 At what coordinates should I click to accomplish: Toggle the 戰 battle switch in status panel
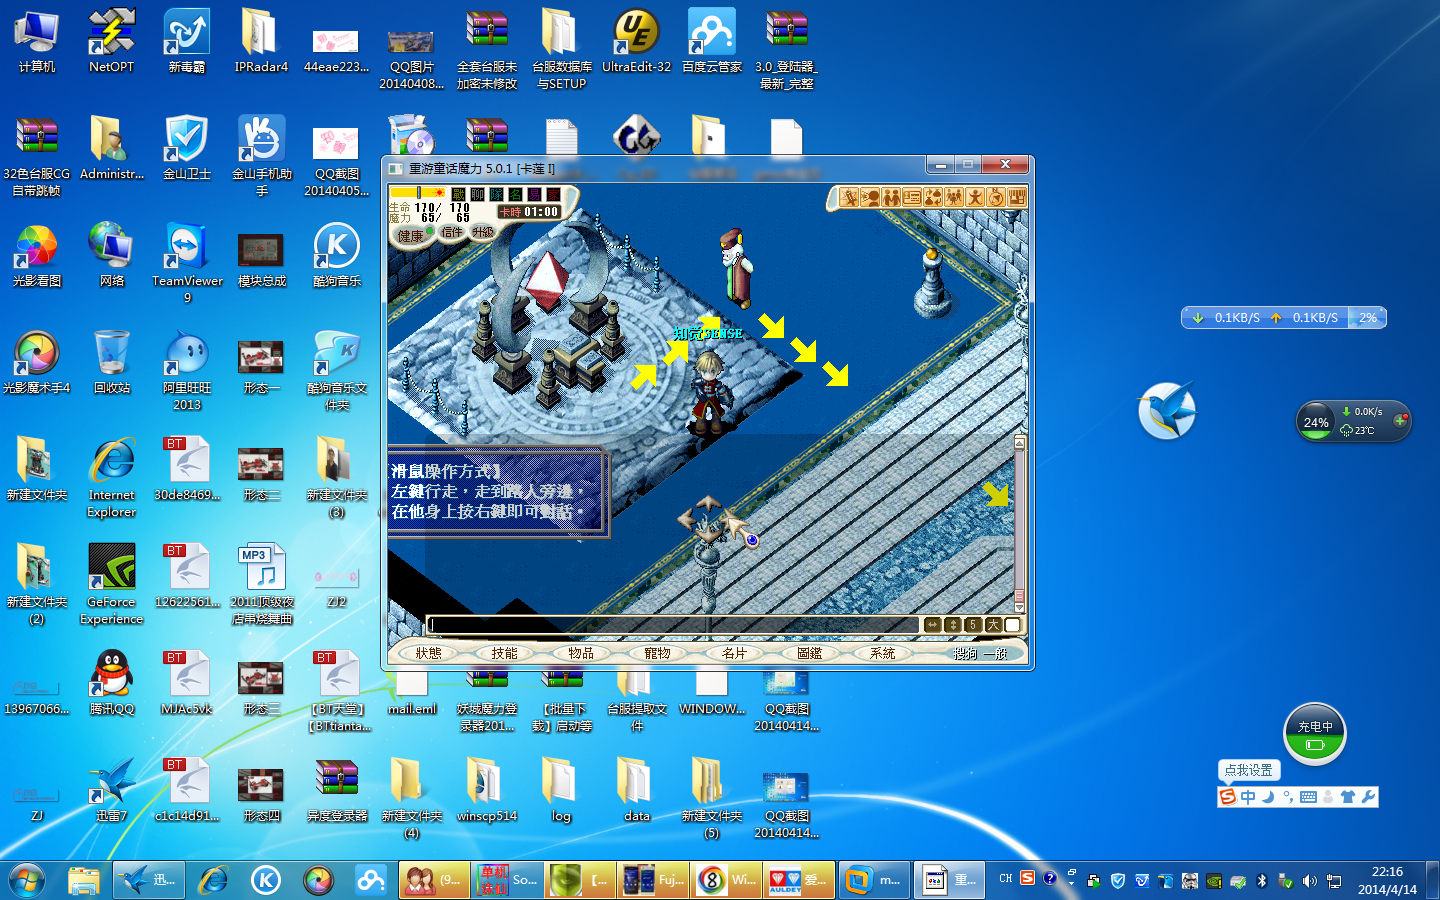click(459, 194)
